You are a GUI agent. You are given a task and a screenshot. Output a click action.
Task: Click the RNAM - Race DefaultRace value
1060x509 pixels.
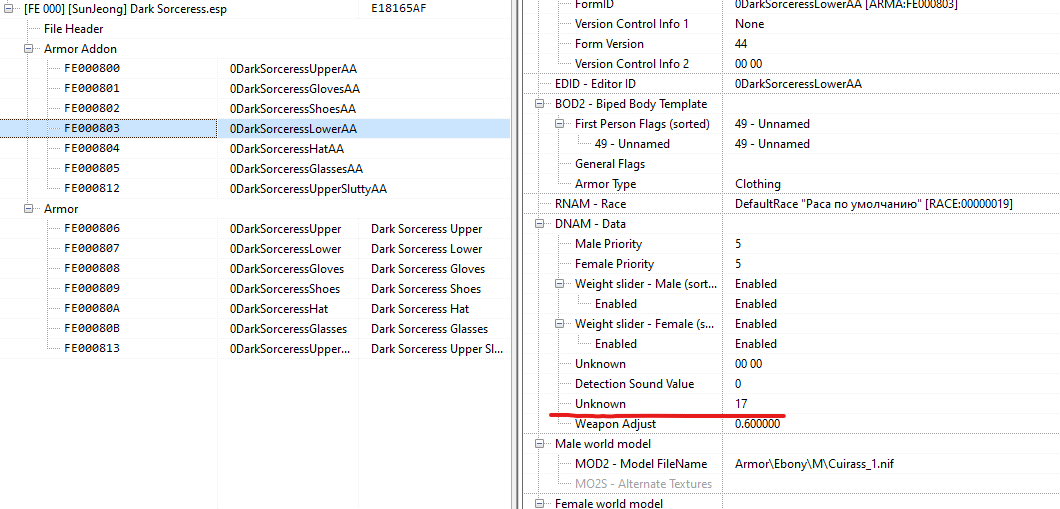tap(873, 203)
